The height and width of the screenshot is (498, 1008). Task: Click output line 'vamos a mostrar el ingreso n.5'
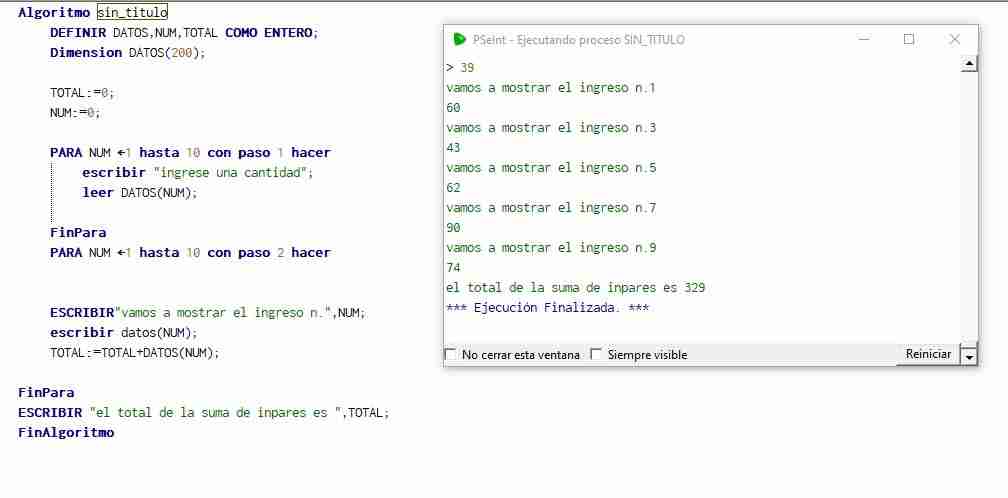[x=551, y=168]
